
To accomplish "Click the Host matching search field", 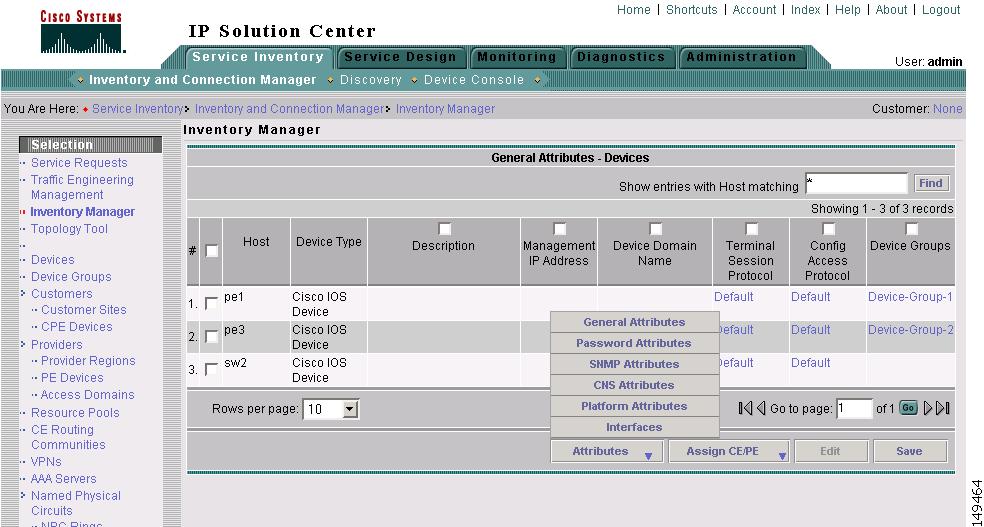I will [x=856, y=183].
